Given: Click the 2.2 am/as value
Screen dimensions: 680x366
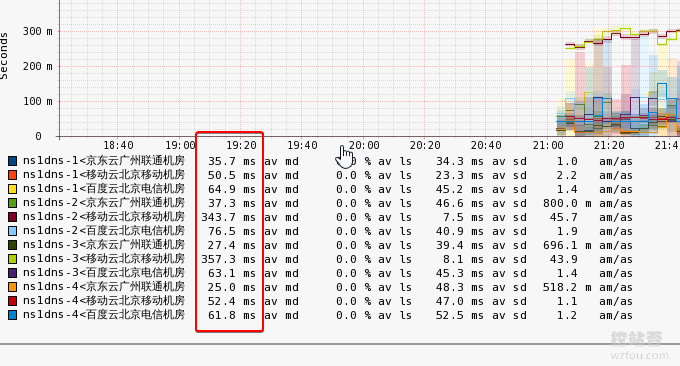Looking at the screenshot, I should pyautogui.click(x=567, y=175).
